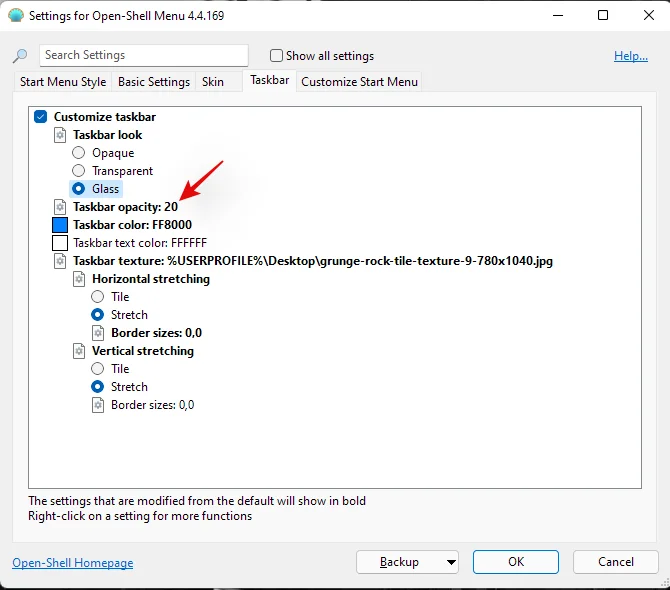Open the Backup dropdown arrow

(x=451, y=562)
